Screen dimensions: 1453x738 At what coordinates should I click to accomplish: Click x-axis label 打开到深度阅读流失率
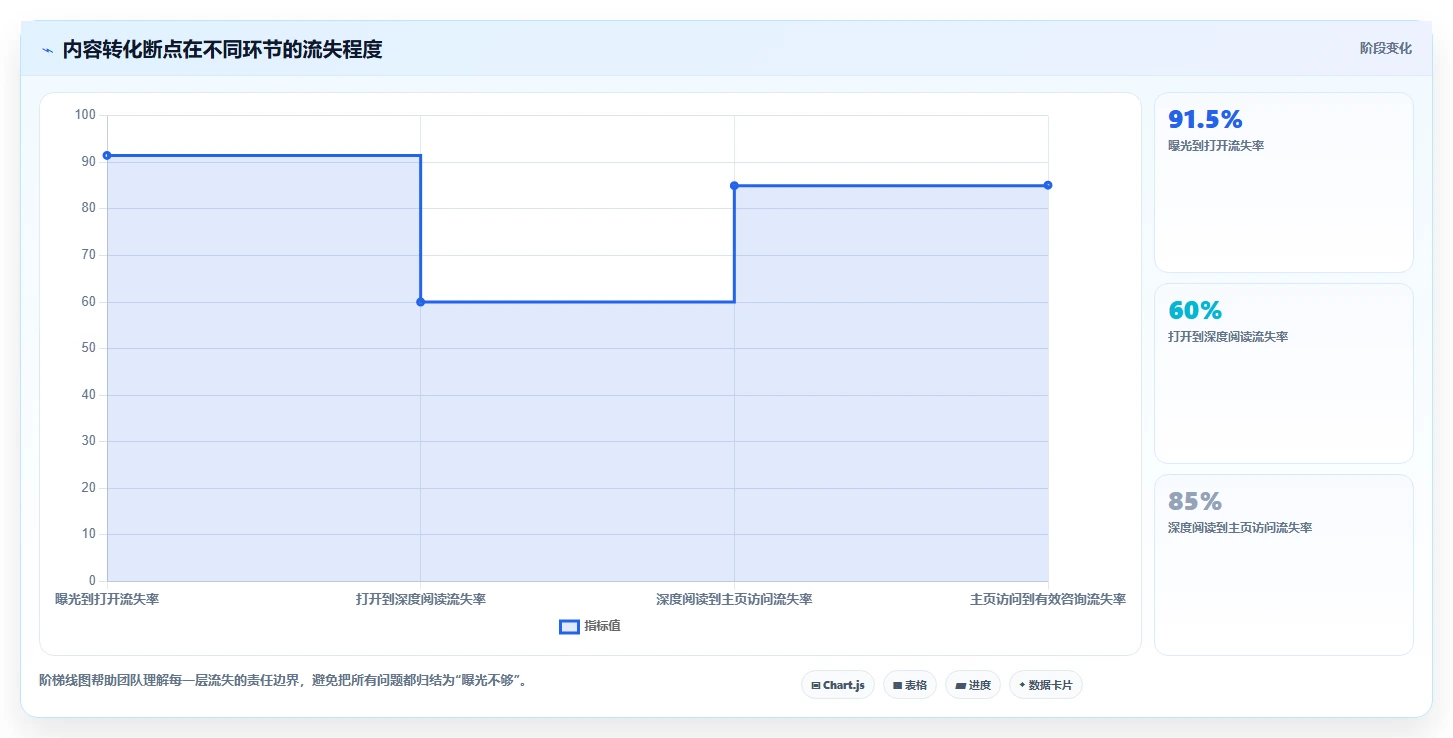[421, 599]
